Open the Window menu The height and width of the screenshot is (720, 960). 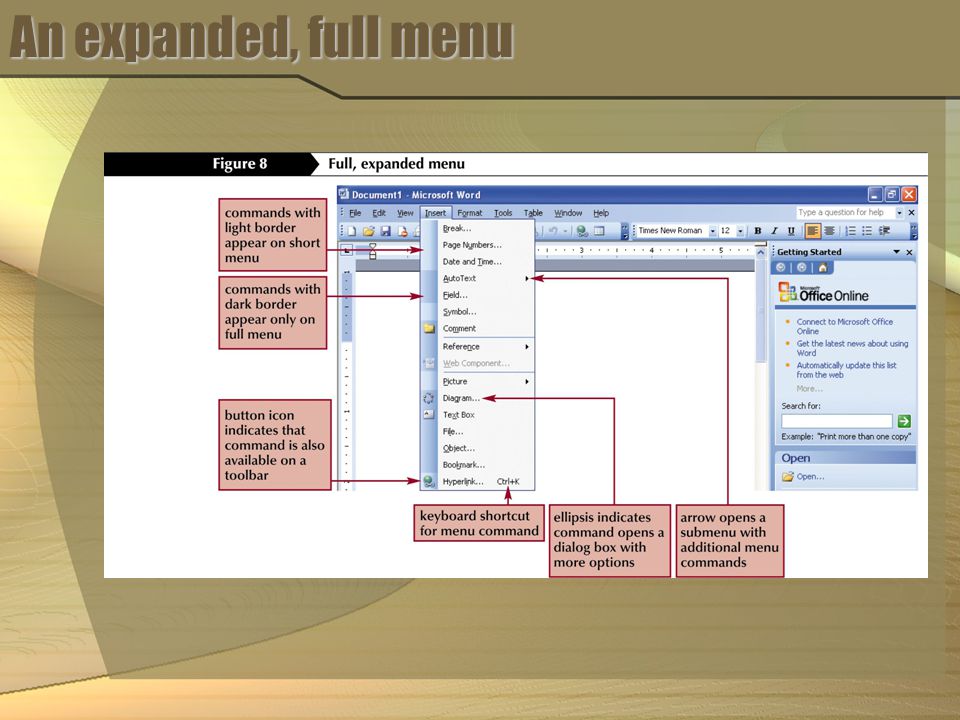(568, 213)
